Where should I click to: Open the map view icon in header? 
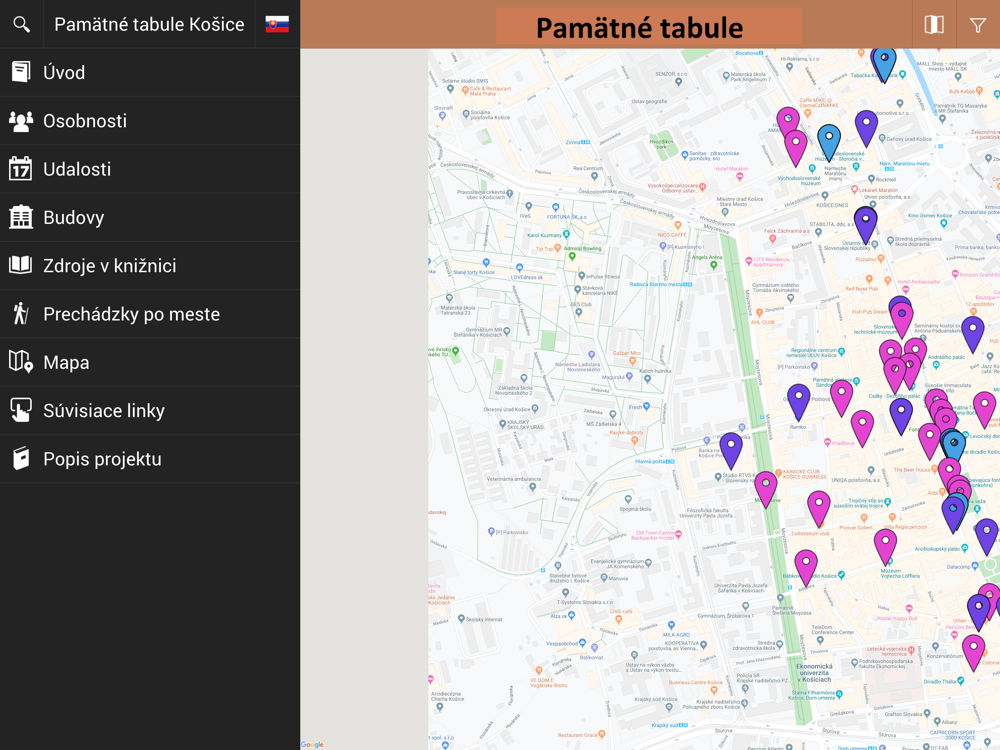[x=934, y=24]
